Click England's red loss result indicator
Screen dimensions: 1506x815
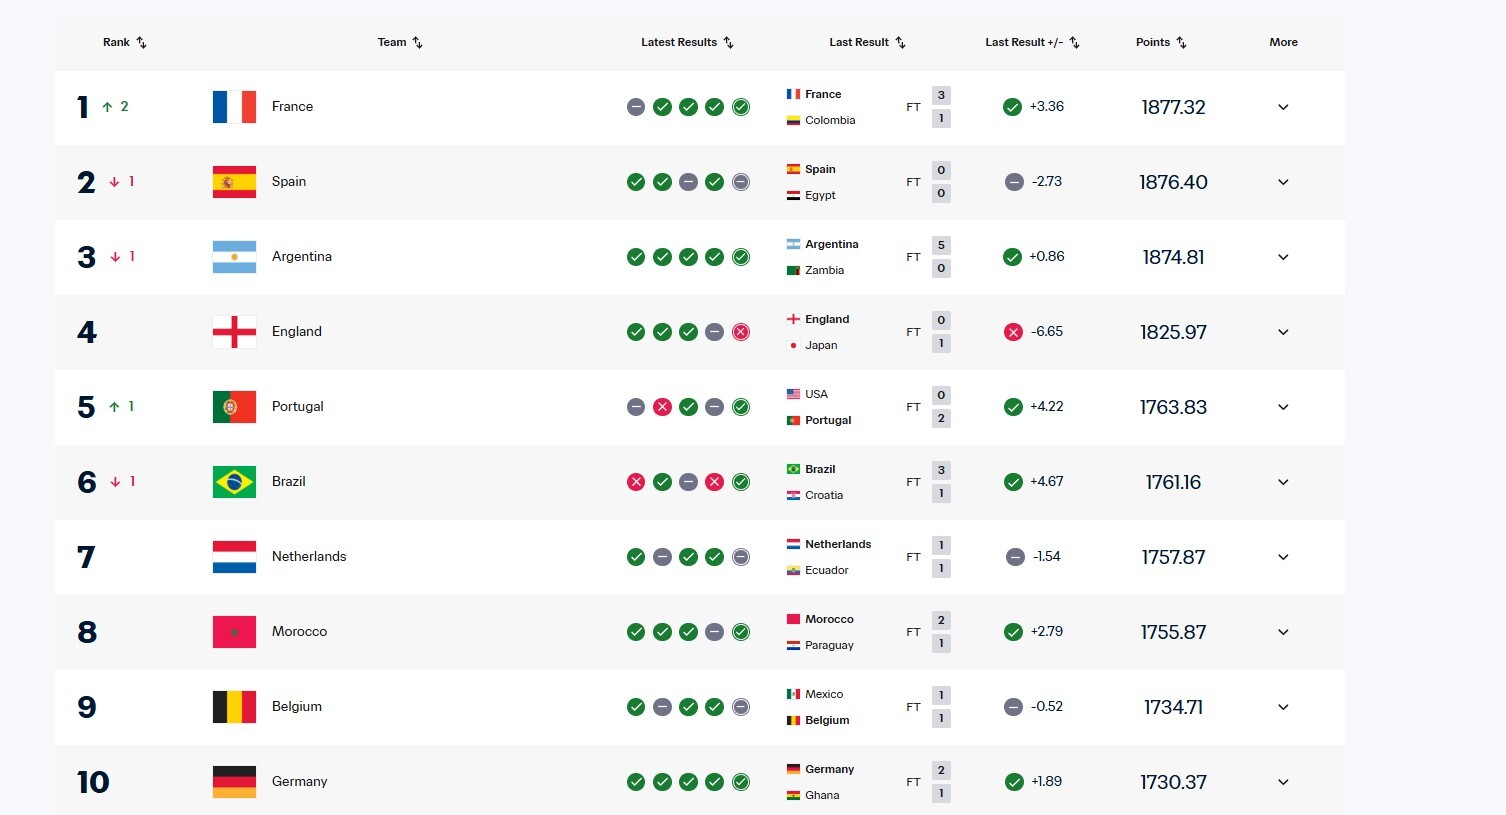point(741,332)
